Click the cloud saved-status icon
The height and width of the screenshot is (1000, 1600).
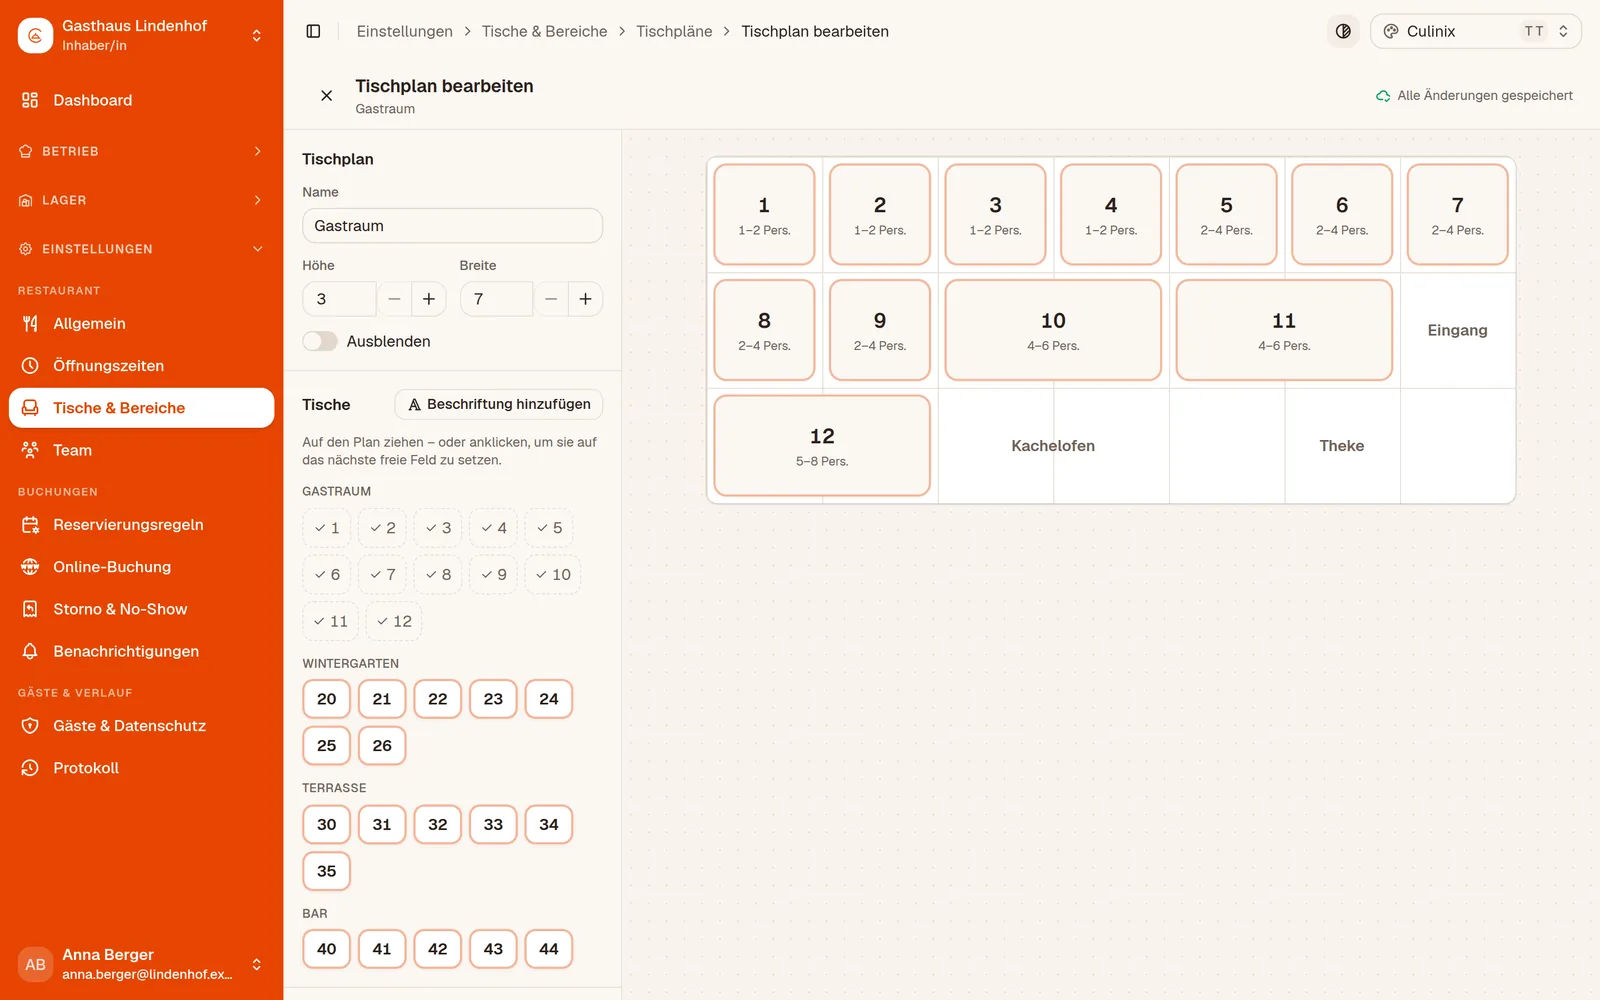pyautogui.click(x=1383, y=96)
